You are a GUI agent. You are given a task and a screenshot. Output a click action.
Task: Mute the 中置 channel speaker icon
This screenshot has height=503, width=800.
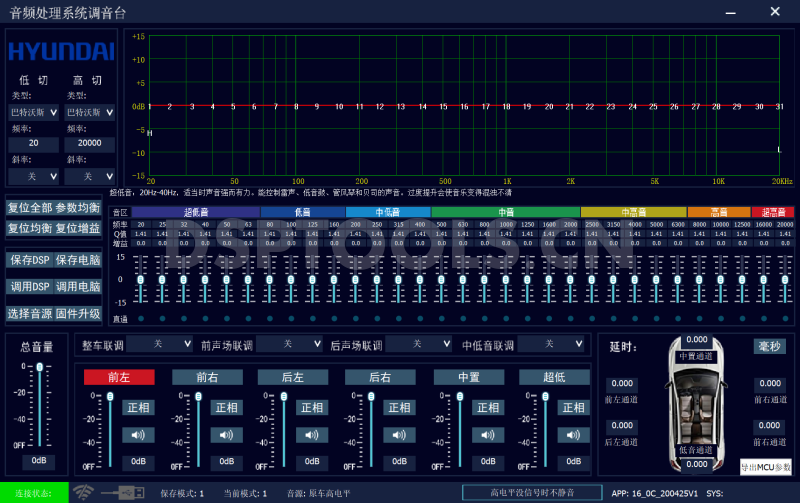486,434
